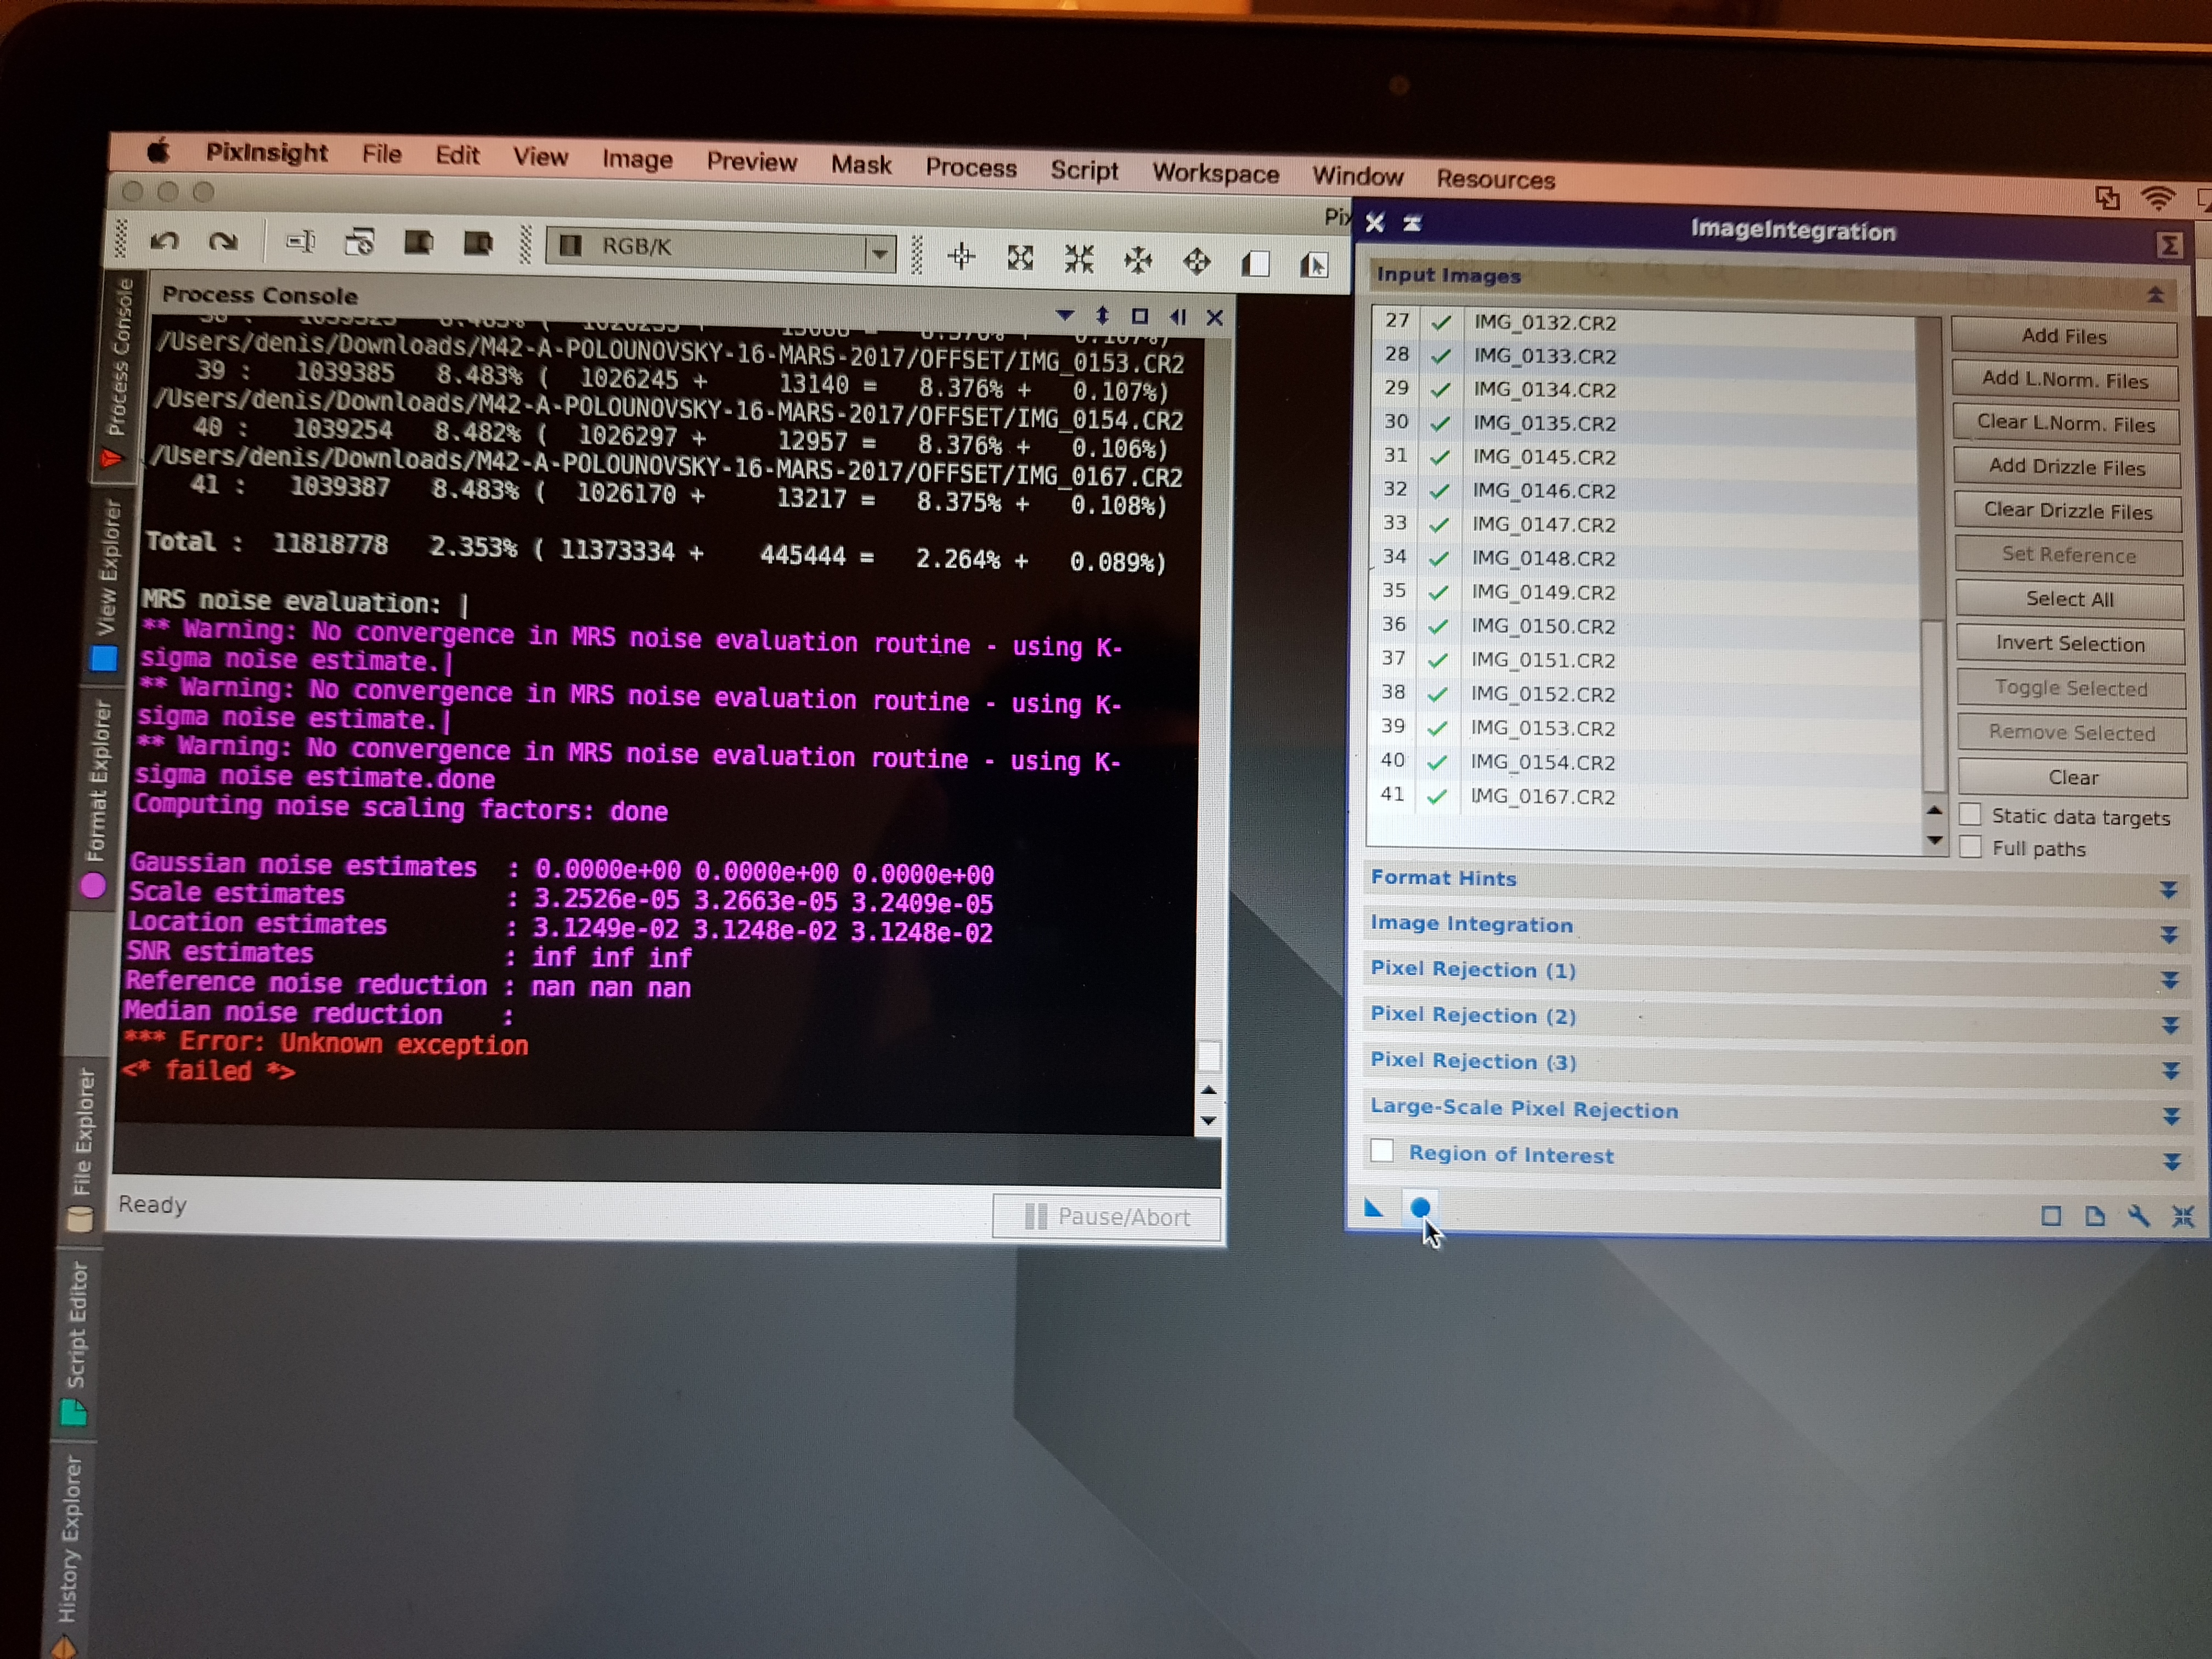Click the auto-hide arrow icon in Process Console header
The width and height of the screenshot is (2212, 1659).
click(1178, 317)
